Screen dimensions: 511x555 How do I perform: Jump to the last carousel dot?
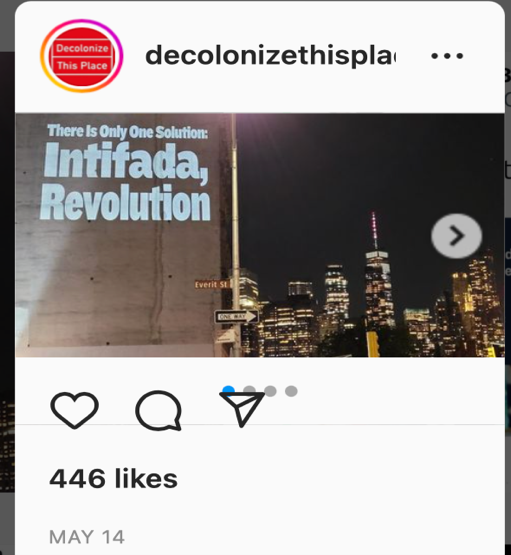[291, 391]
